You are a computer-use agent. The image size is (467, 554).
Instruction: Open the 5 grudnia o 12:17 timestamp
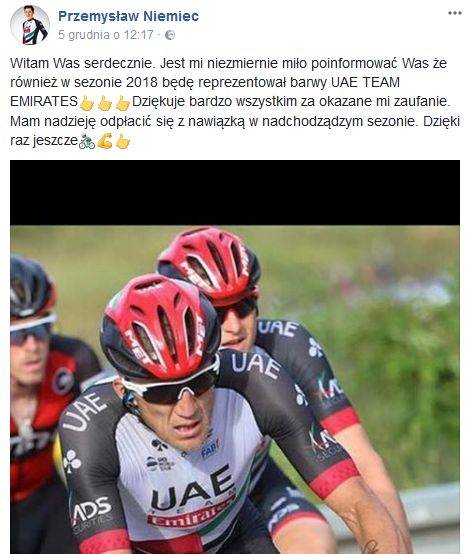click(x=106, y=35)
